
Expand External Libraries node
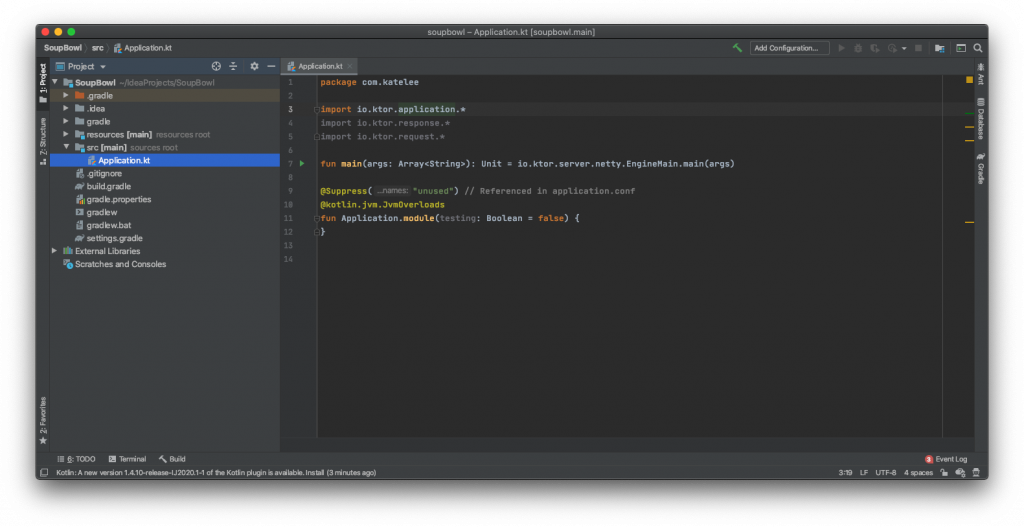[x=55, y=251]
